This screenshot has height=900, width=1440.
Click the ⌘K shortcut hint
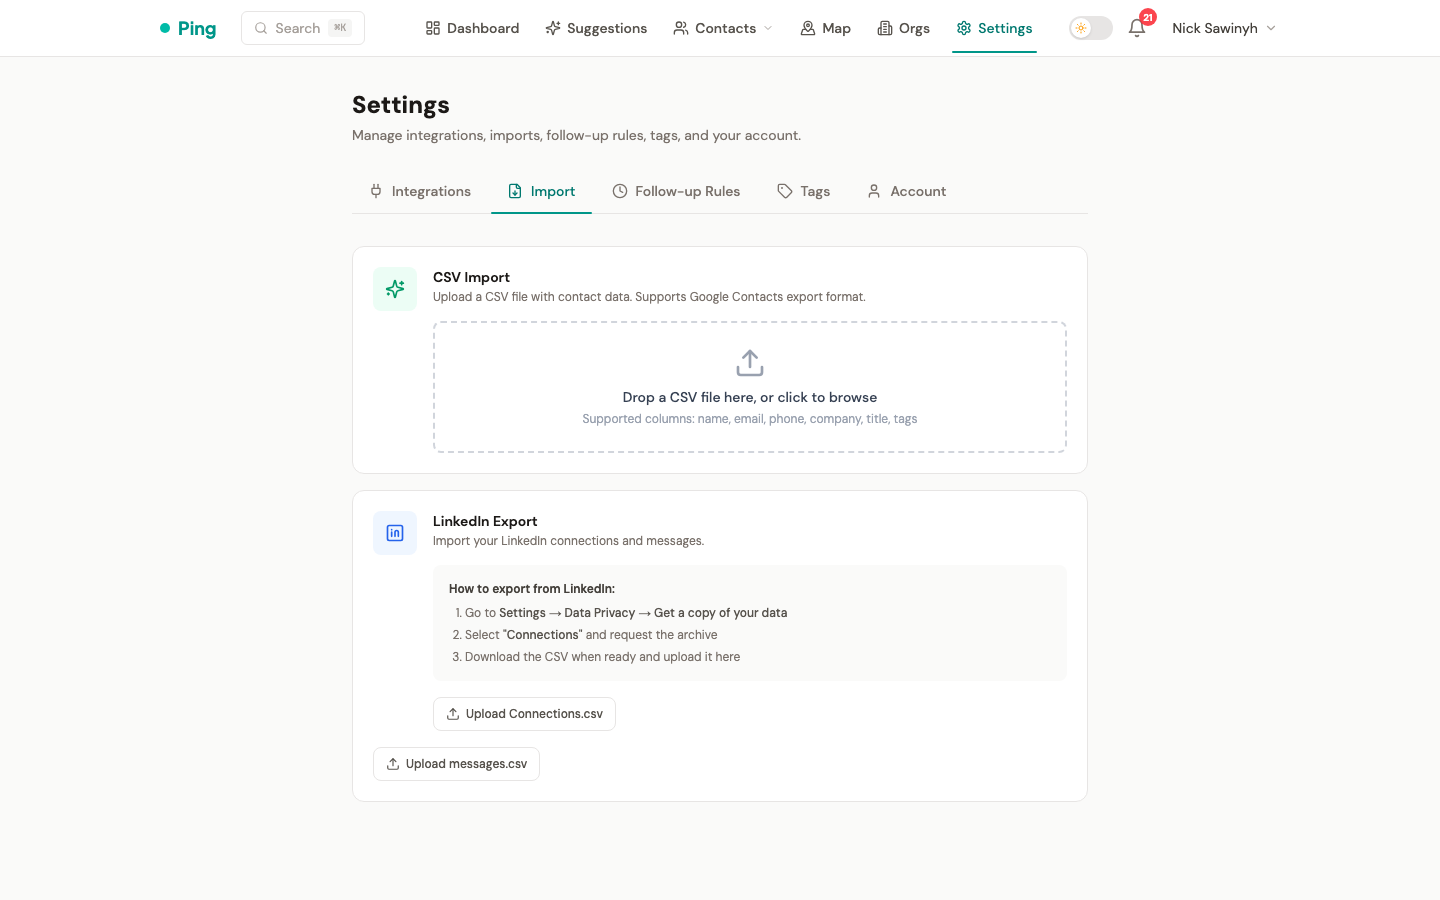pyautogui.click(x=340, y=28)
